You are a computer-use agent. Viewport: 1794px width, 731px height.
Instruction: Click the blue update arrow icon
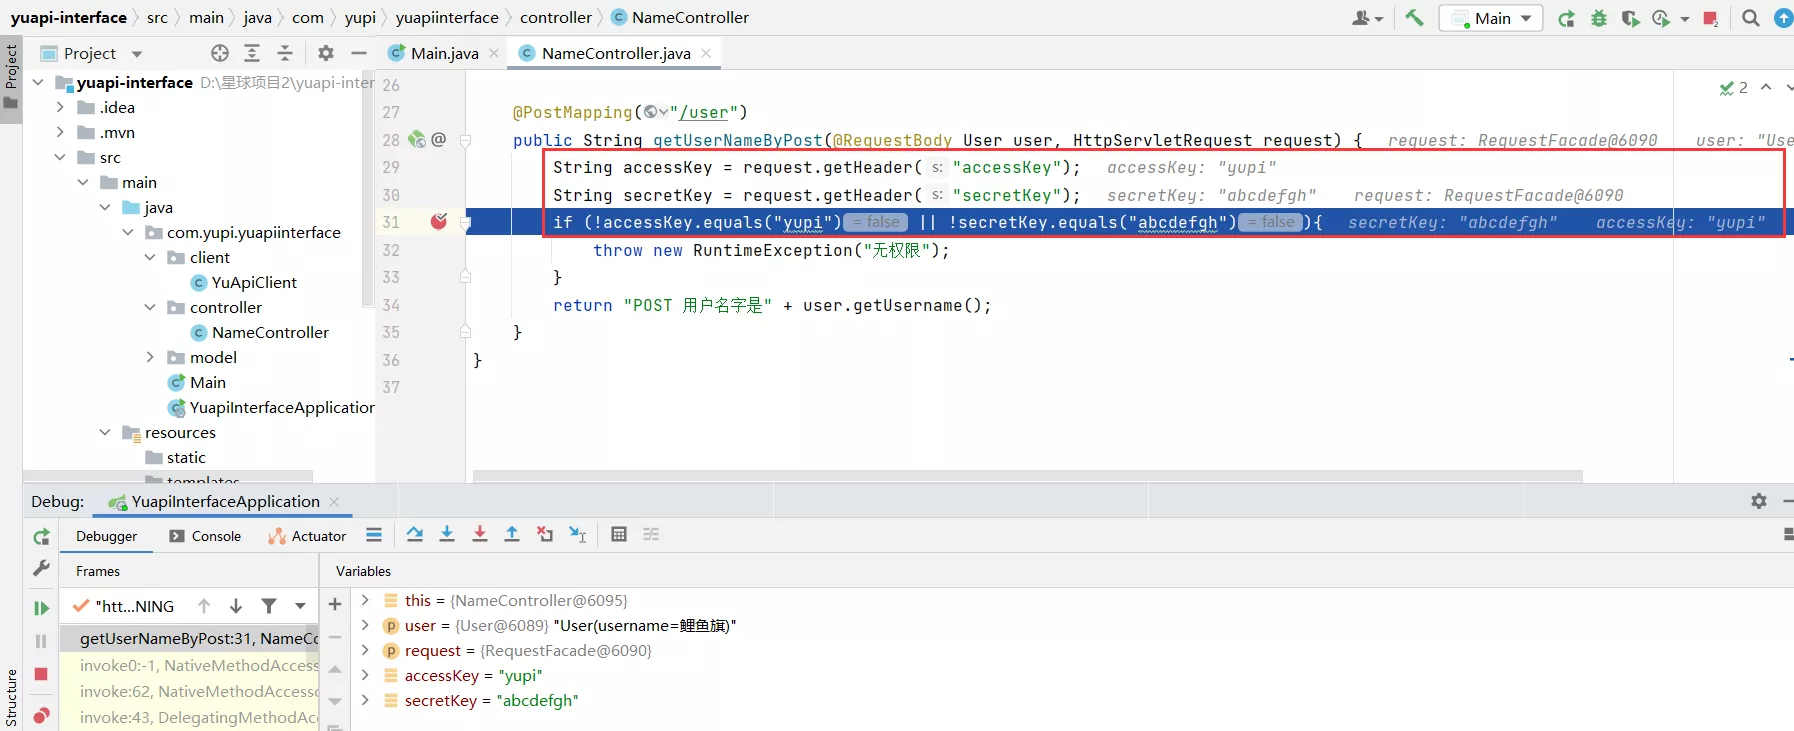(1783, 18)
